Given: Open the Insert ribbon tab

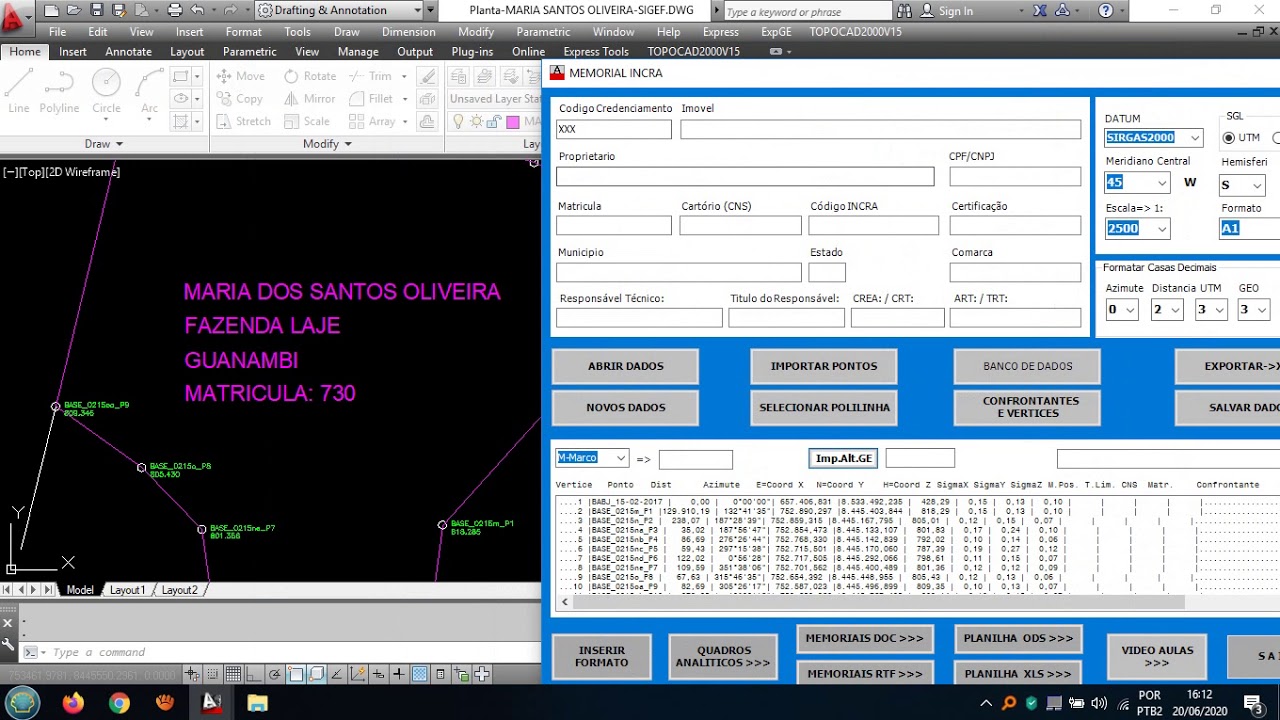Looking at the screenshot, I should tap(73, 52).
